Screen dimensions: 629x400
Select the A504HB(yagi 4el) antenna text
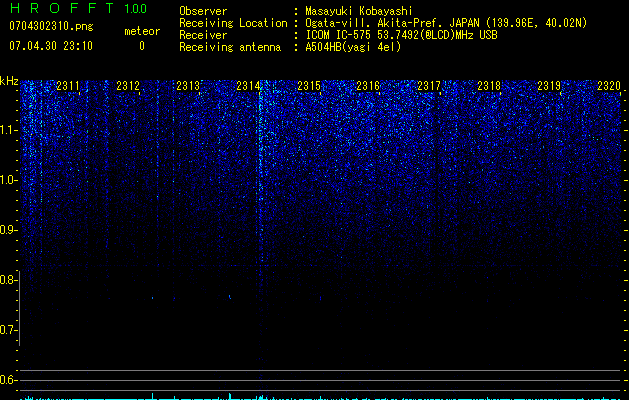click(353, 47)
